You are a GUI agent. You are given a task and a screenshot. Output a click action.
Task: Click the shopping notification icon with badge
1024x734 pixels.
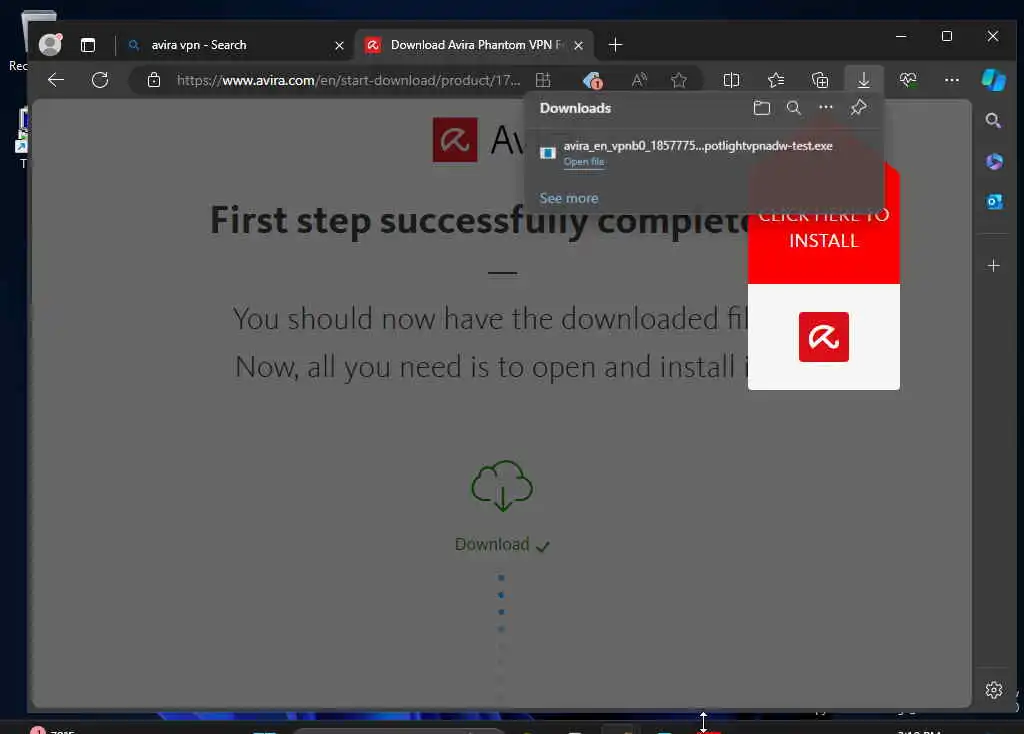592,80
